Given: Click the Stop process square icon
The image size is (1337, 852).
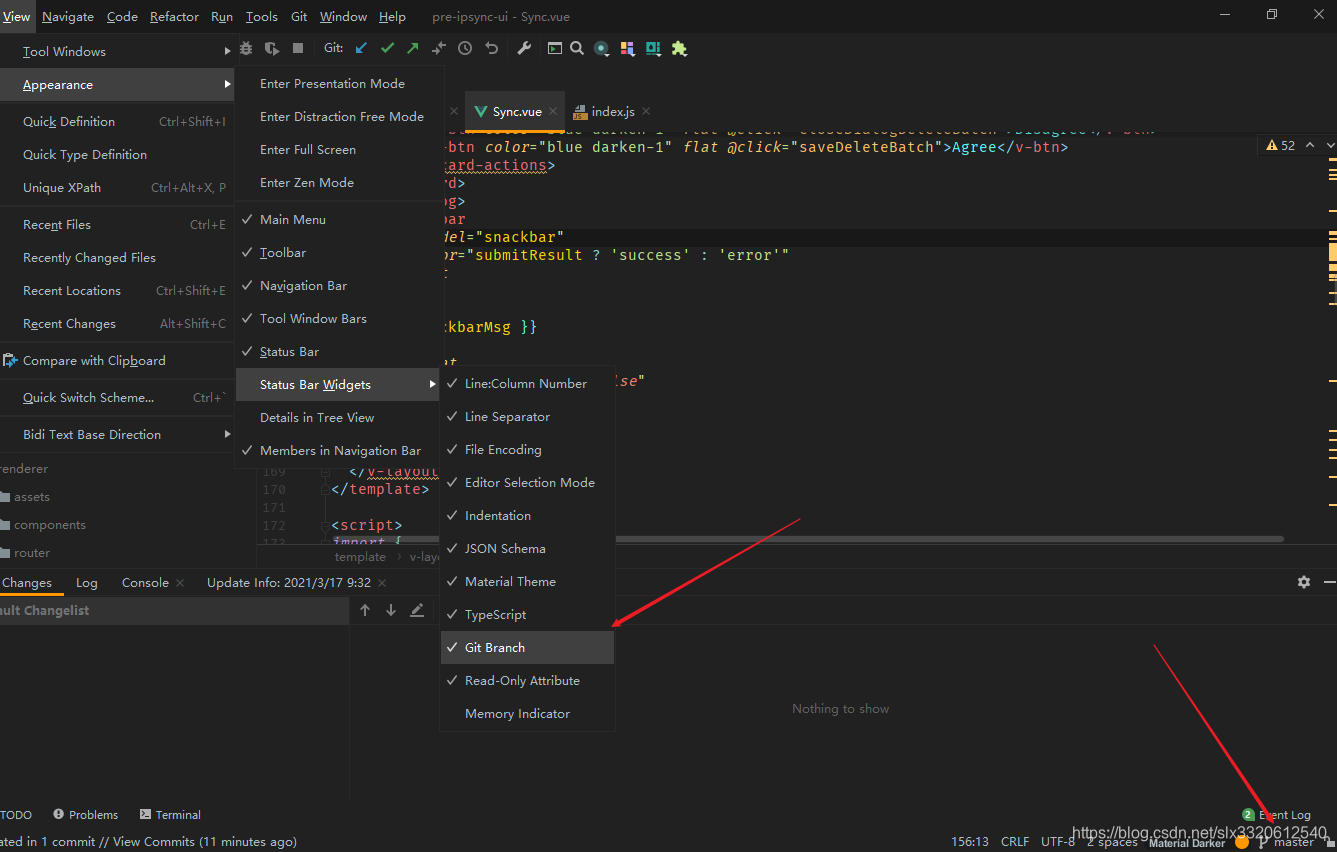Looking at the screenshot, I should click(x=296, y=48).
